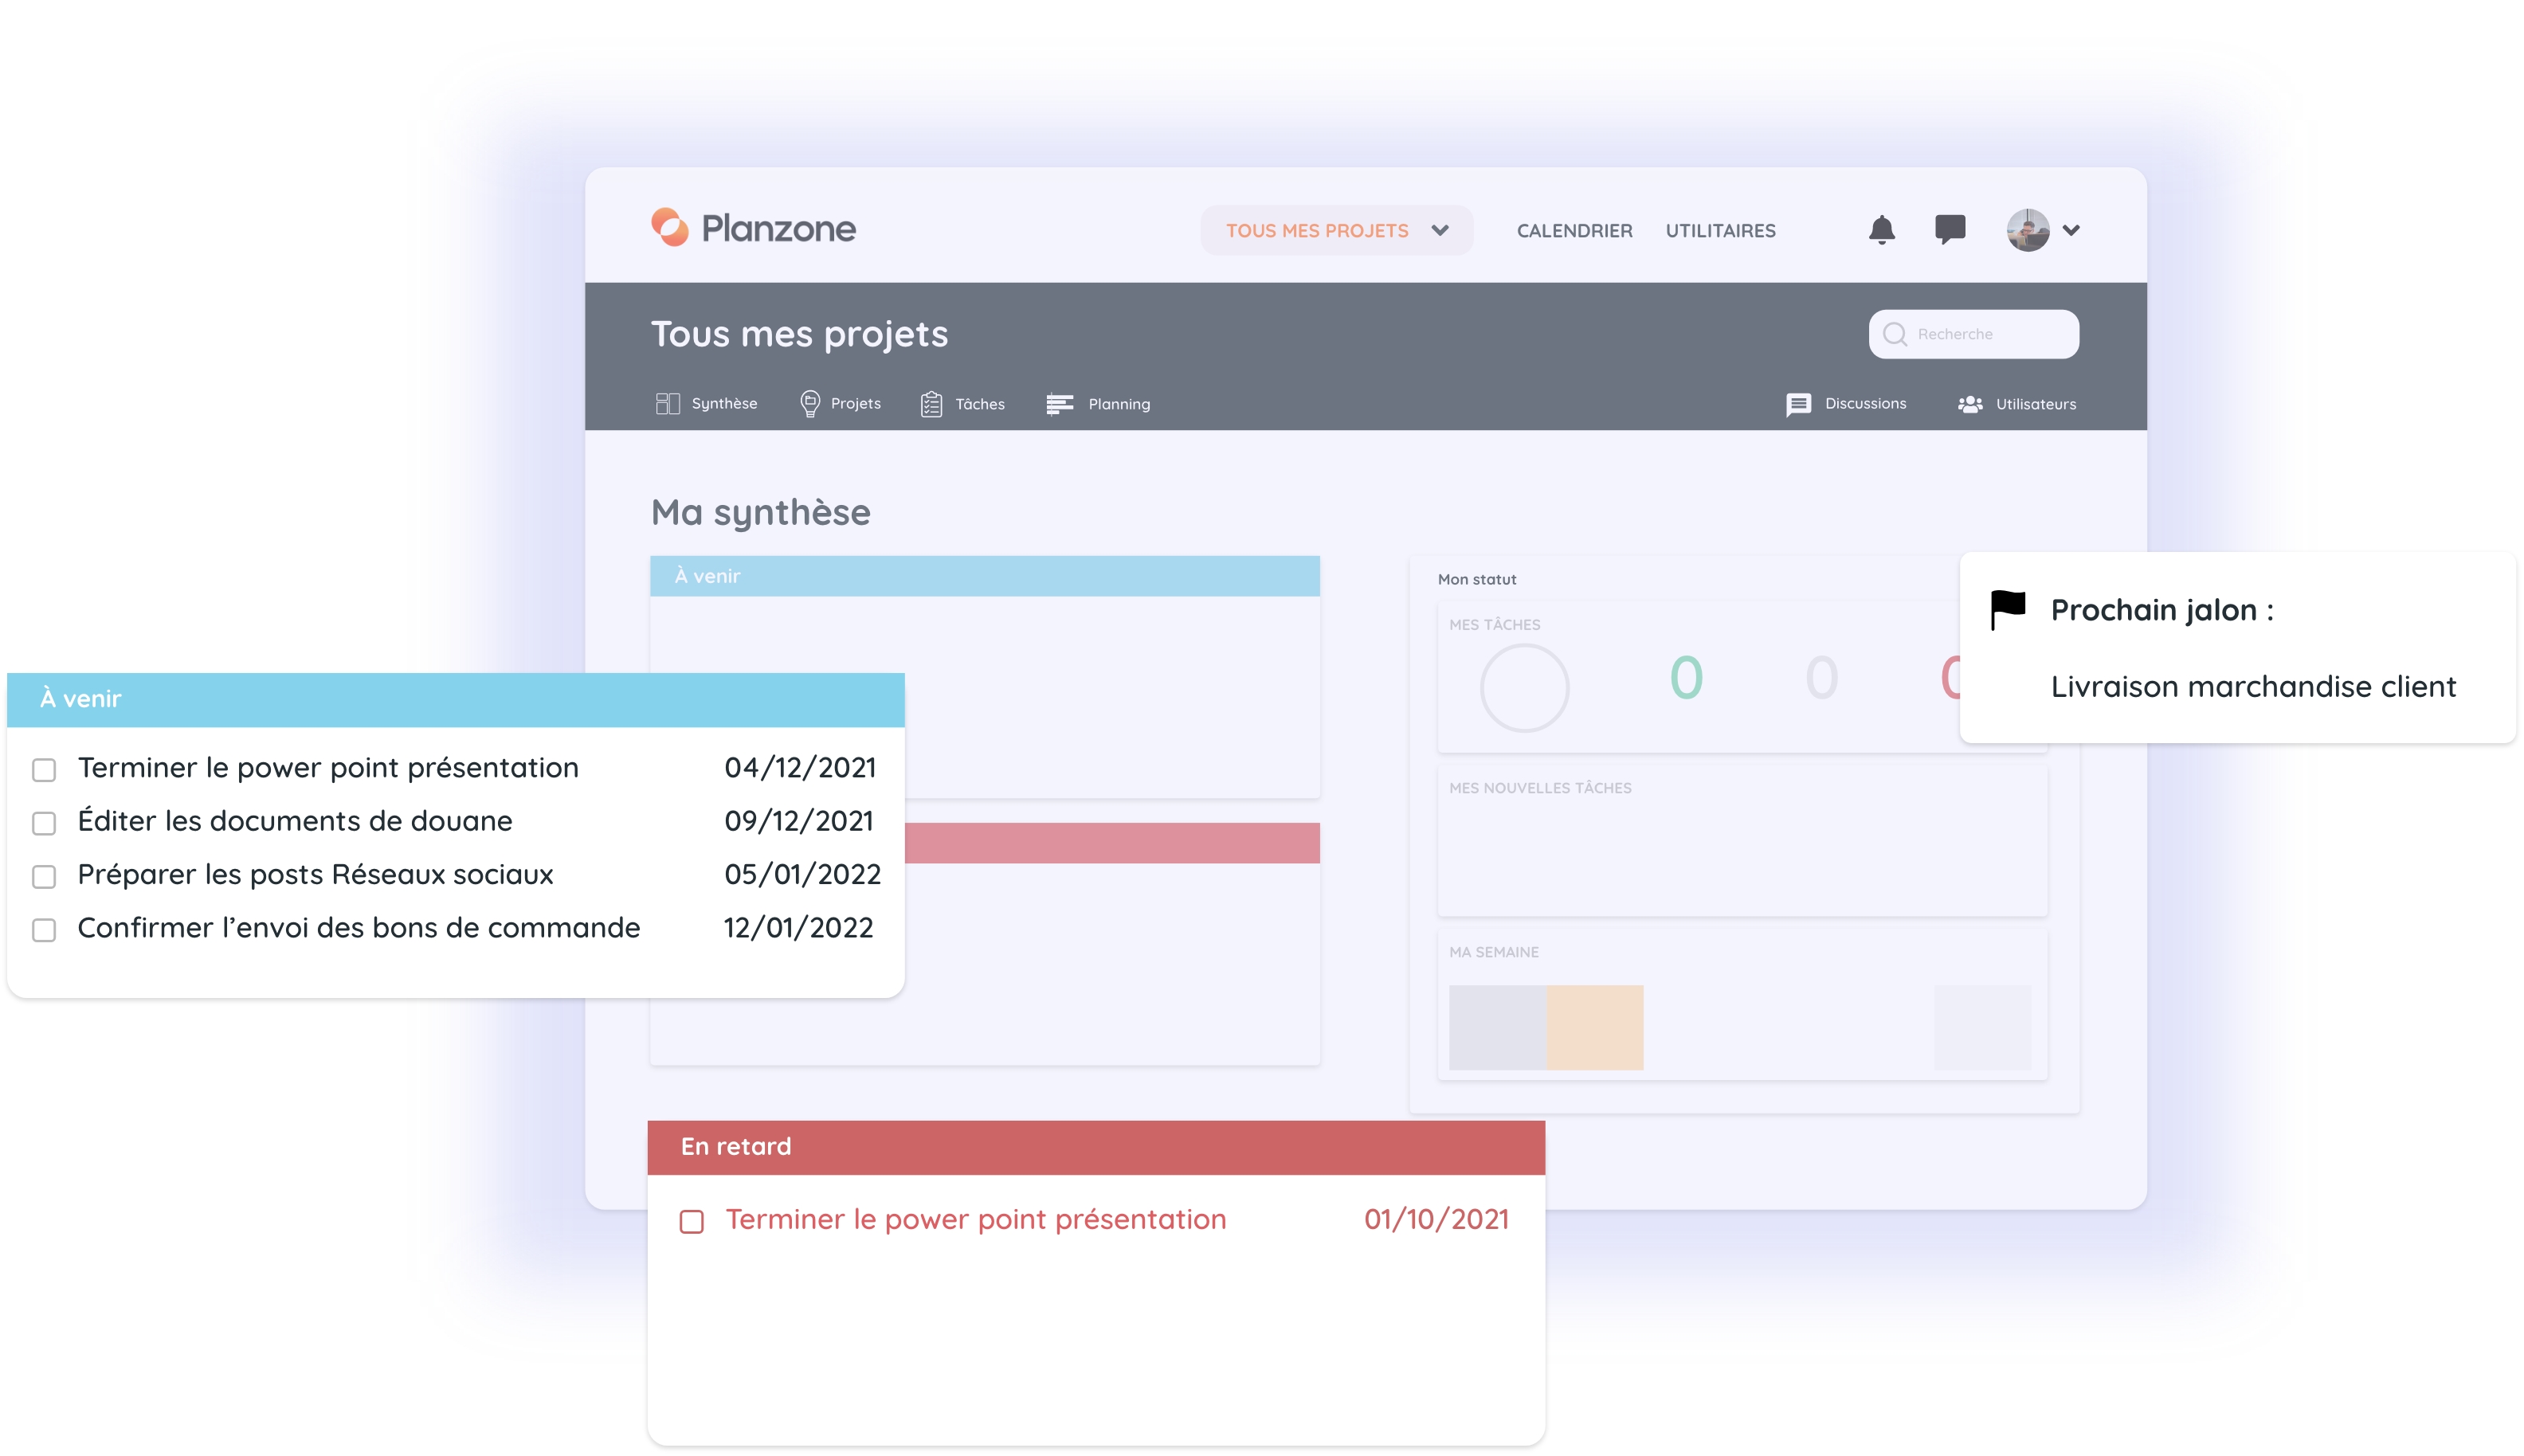
Task: Tick the overdue power point task checkbox
Action: tap(691, 1221)
